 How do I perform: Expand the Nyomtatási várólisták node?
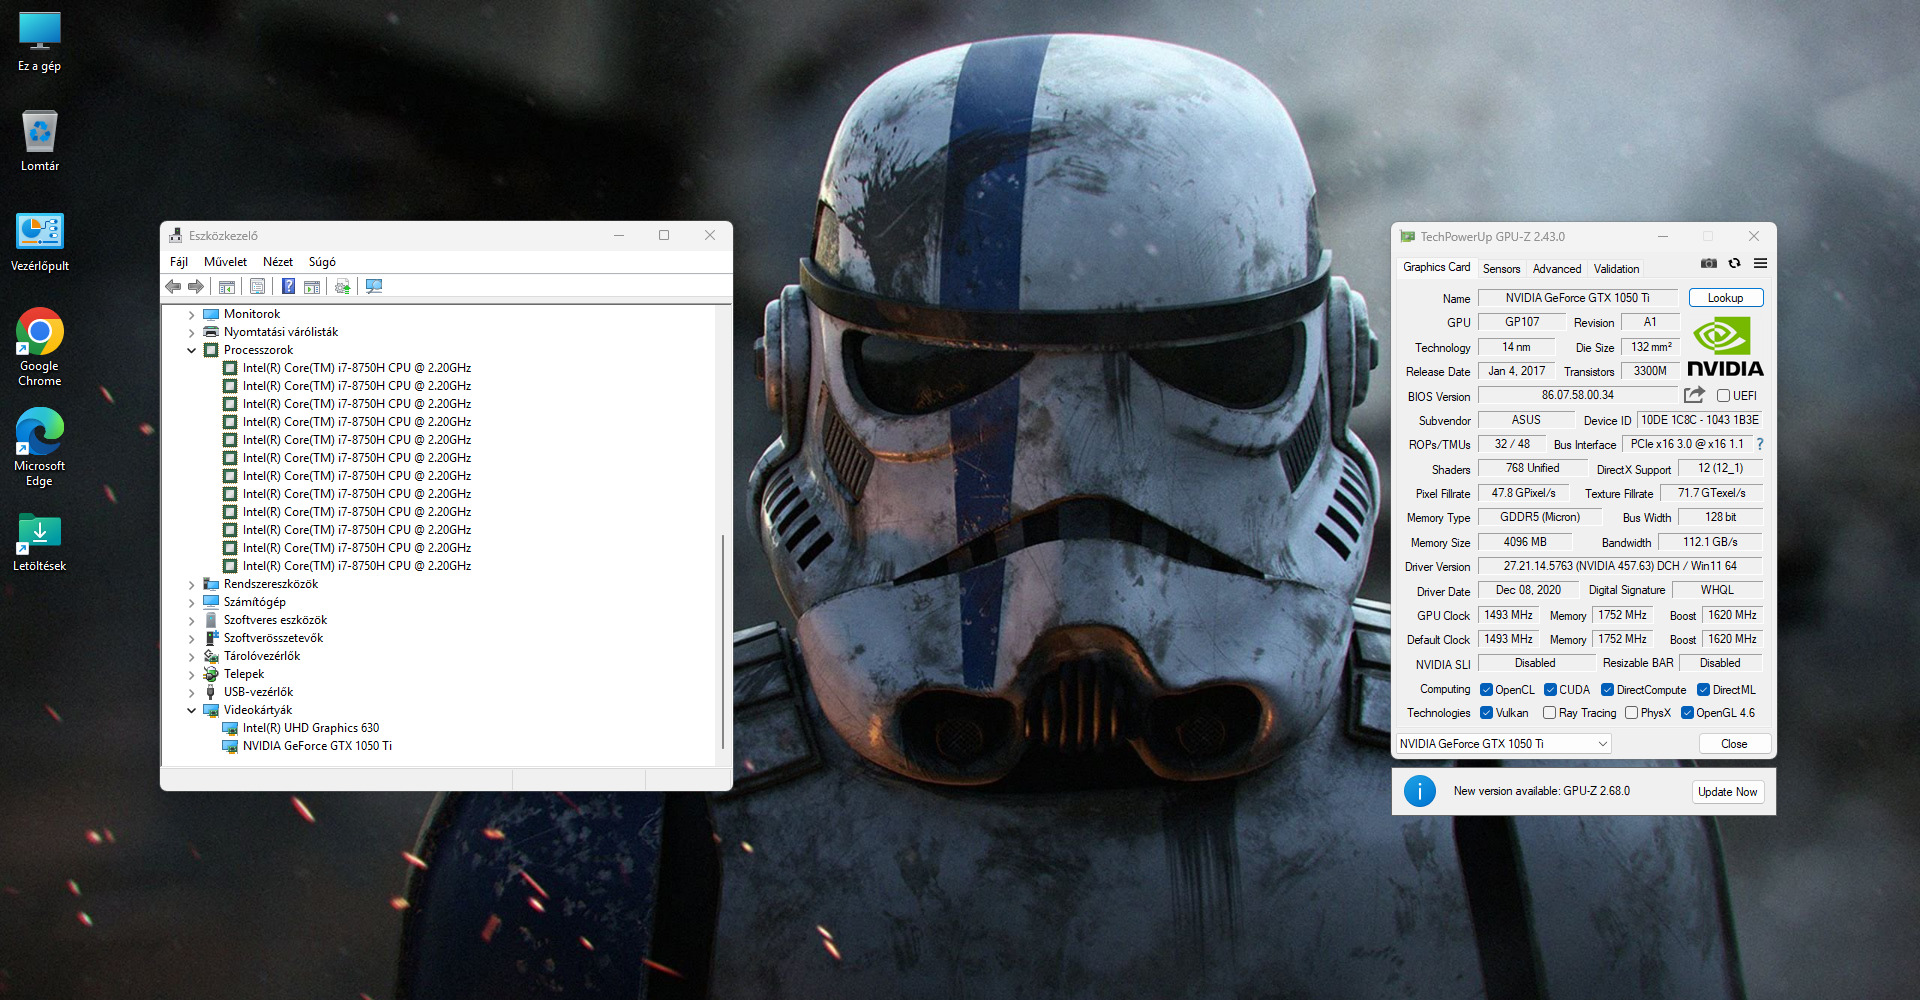coord(191,332)
